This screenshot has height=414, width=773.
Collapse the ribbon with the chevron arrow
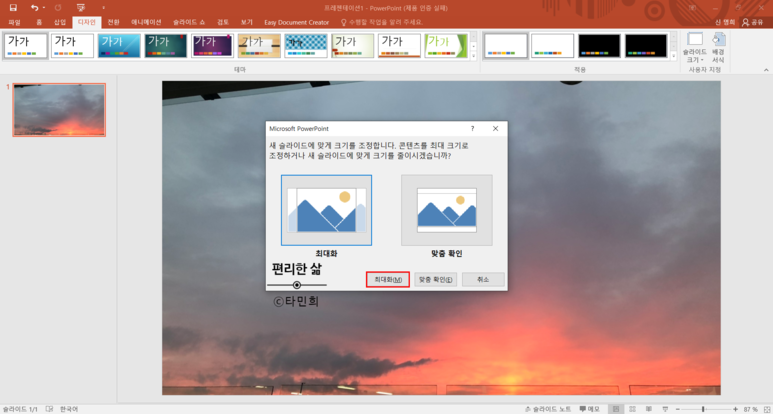(766, 70)
